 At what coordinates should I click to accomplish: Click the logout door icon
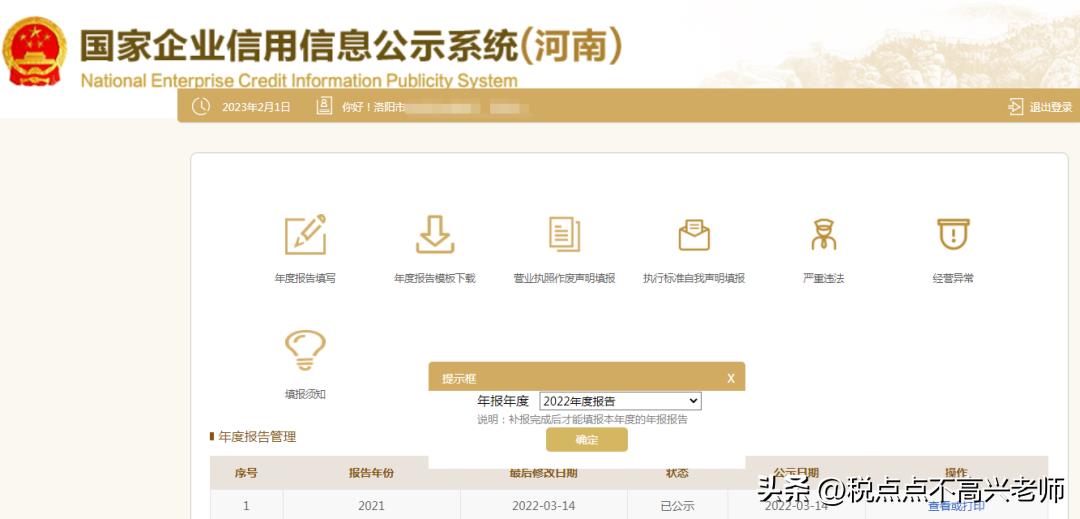1016,107
